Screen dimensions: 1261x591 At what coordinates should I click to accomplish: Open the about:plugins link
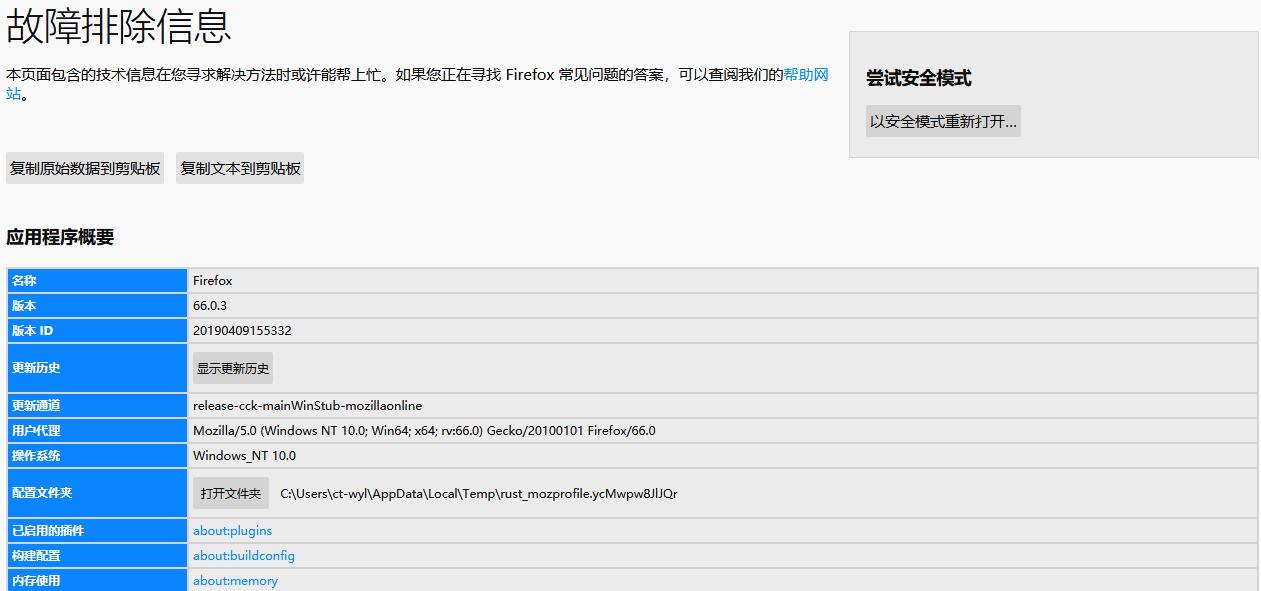click(x=232, y=531)
